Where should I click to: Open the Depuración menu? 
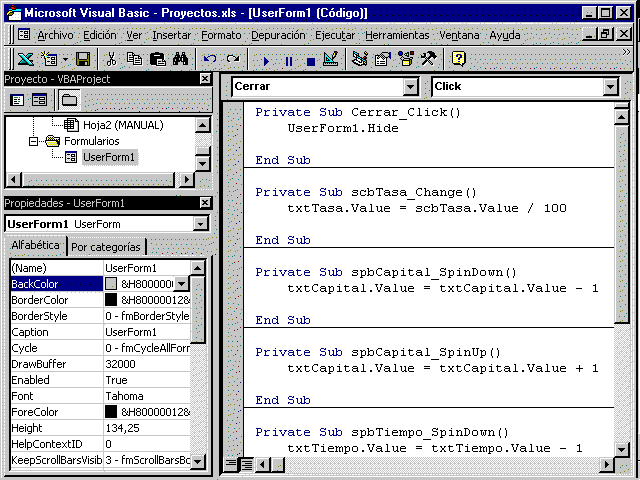click(x=278, y=36)
